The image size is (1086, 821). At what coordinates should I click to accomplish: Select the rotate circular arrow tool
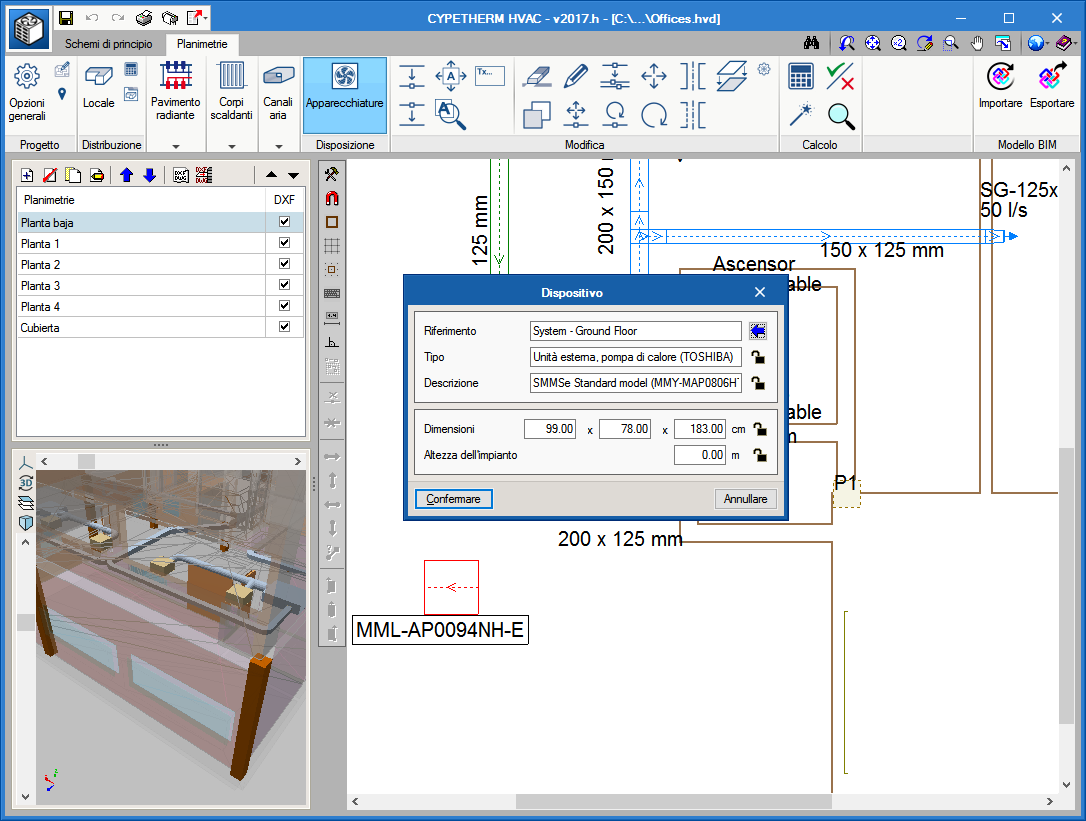coord(654,115)
